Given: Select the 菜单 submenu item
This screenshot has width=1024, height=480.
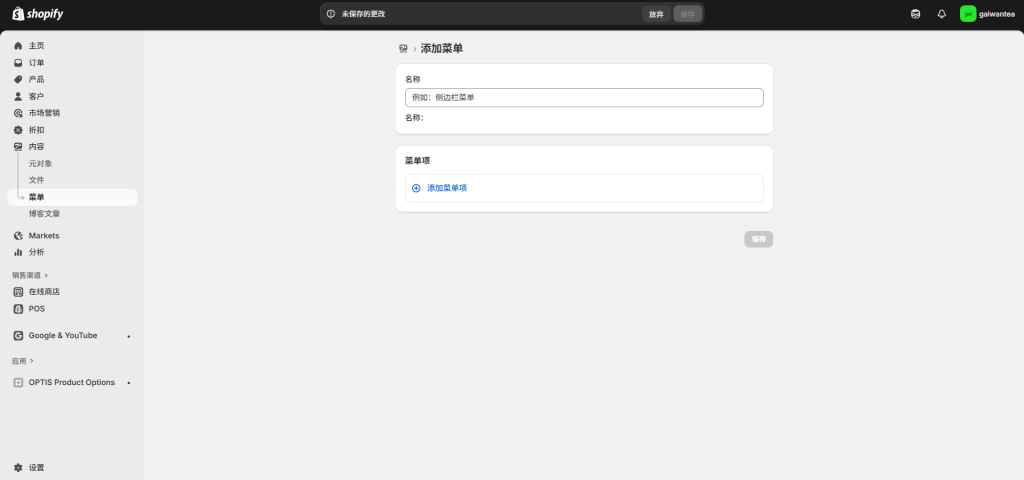Looking at the screenshot, I should coord(72,197).
